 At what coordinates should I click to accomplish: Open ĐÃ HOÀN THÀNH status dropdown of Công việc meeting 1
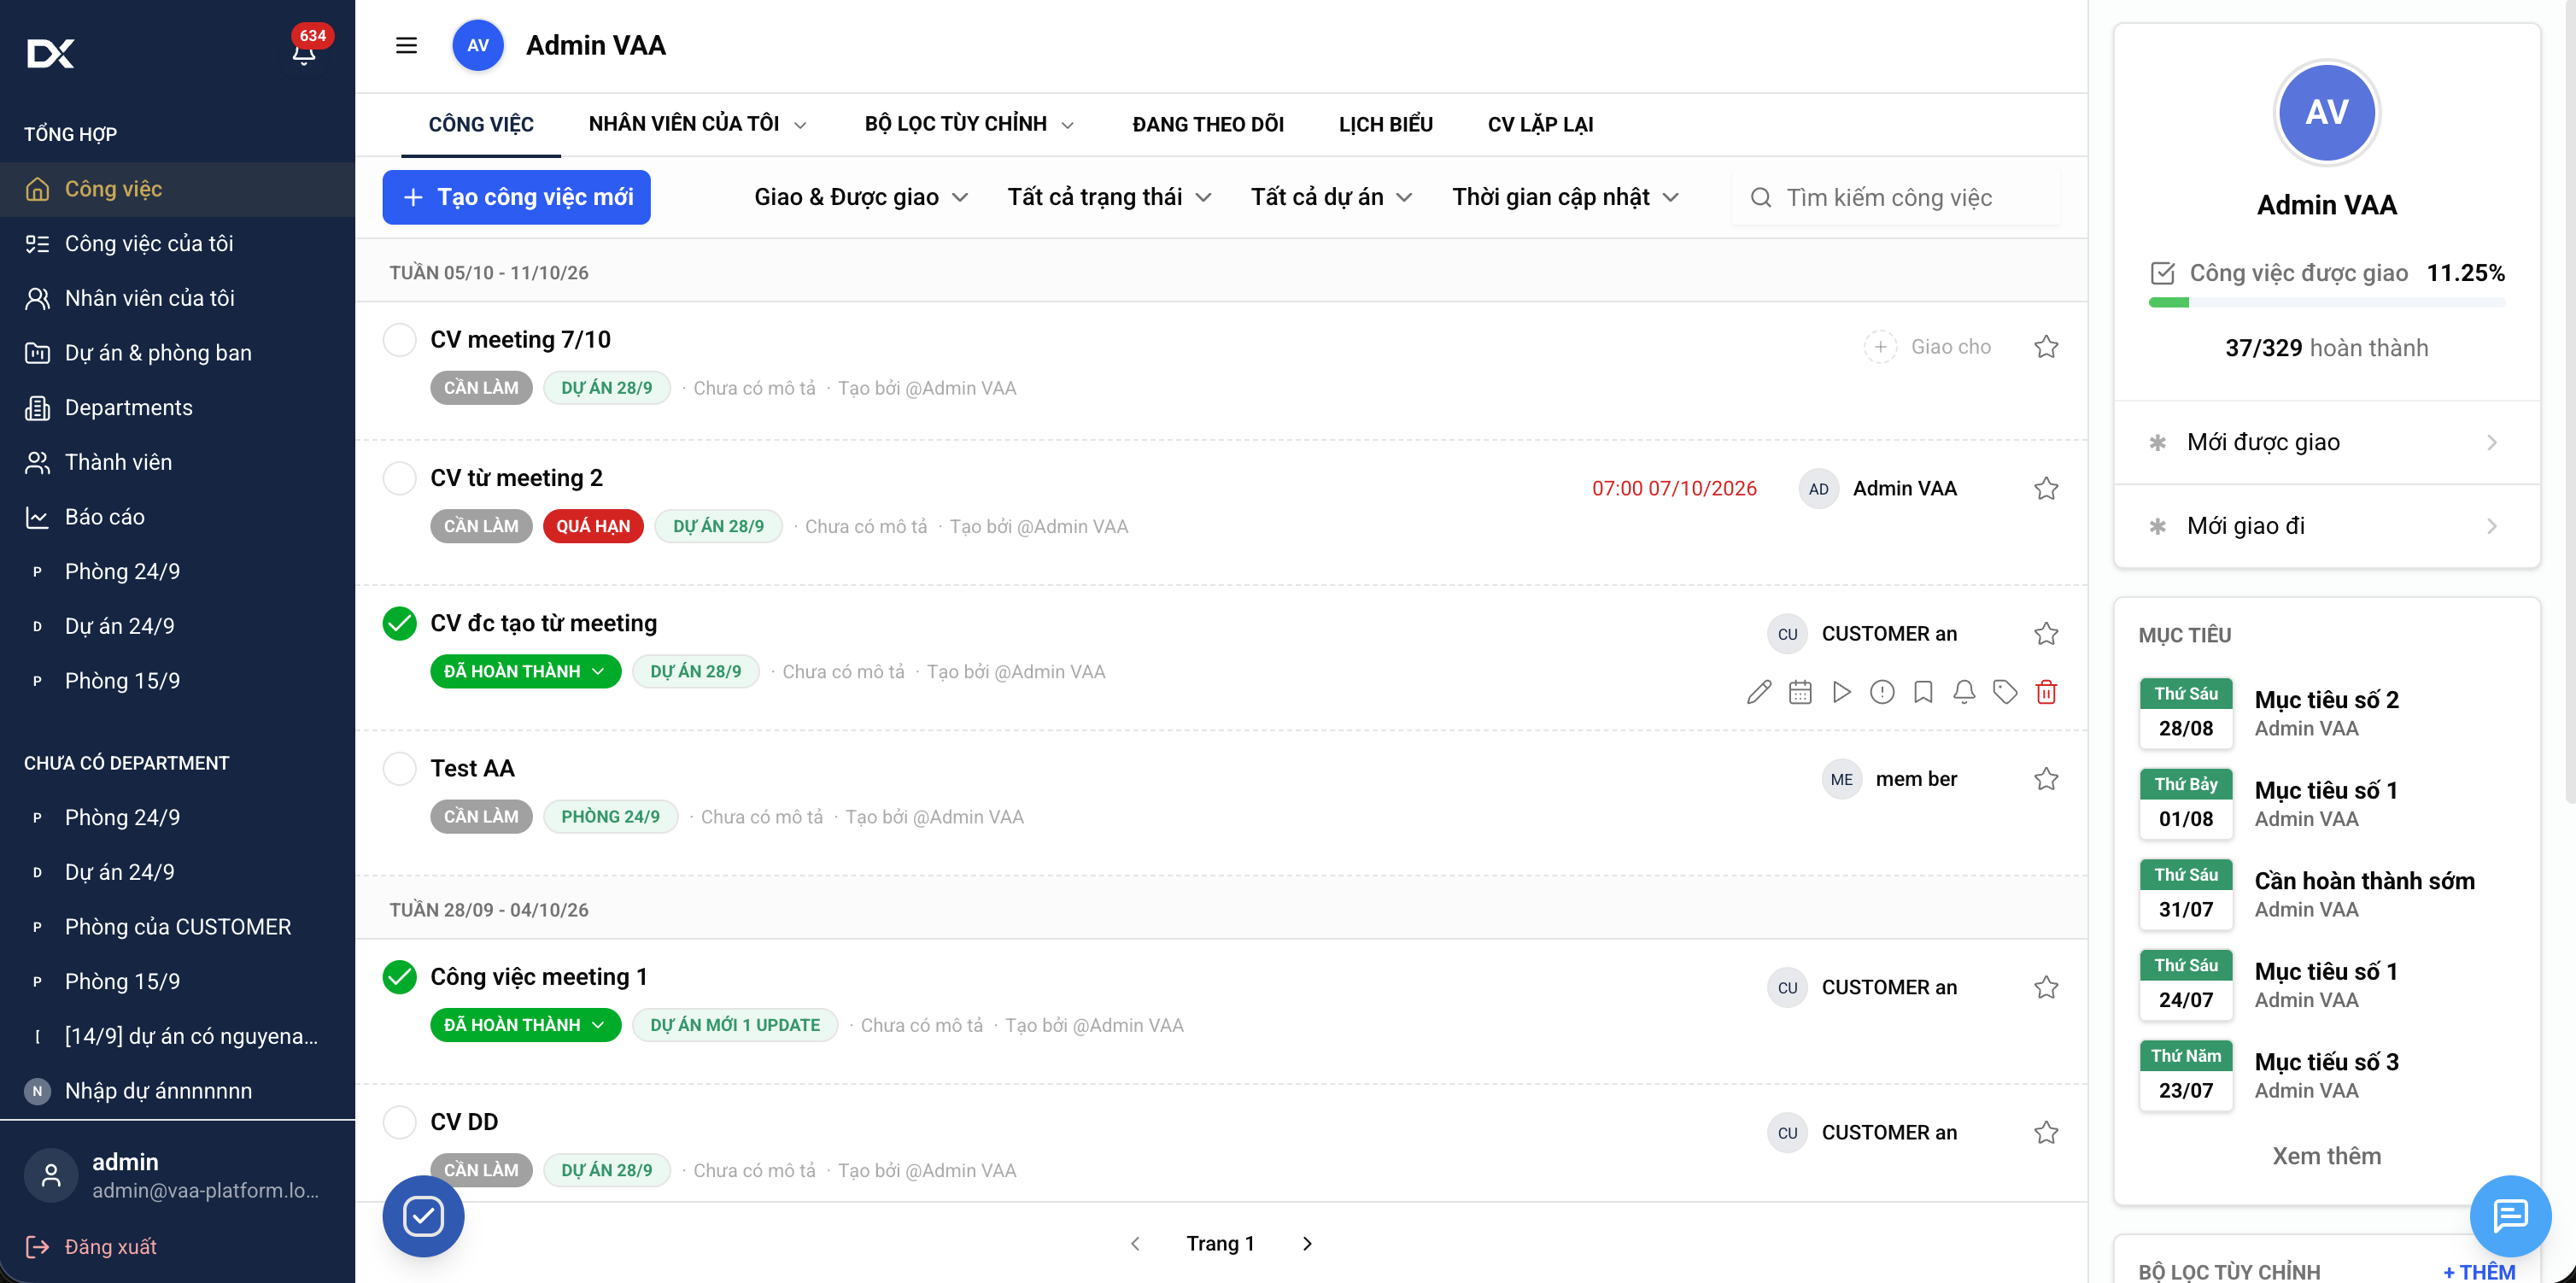pyautogui.click(x=525, y=1025)
